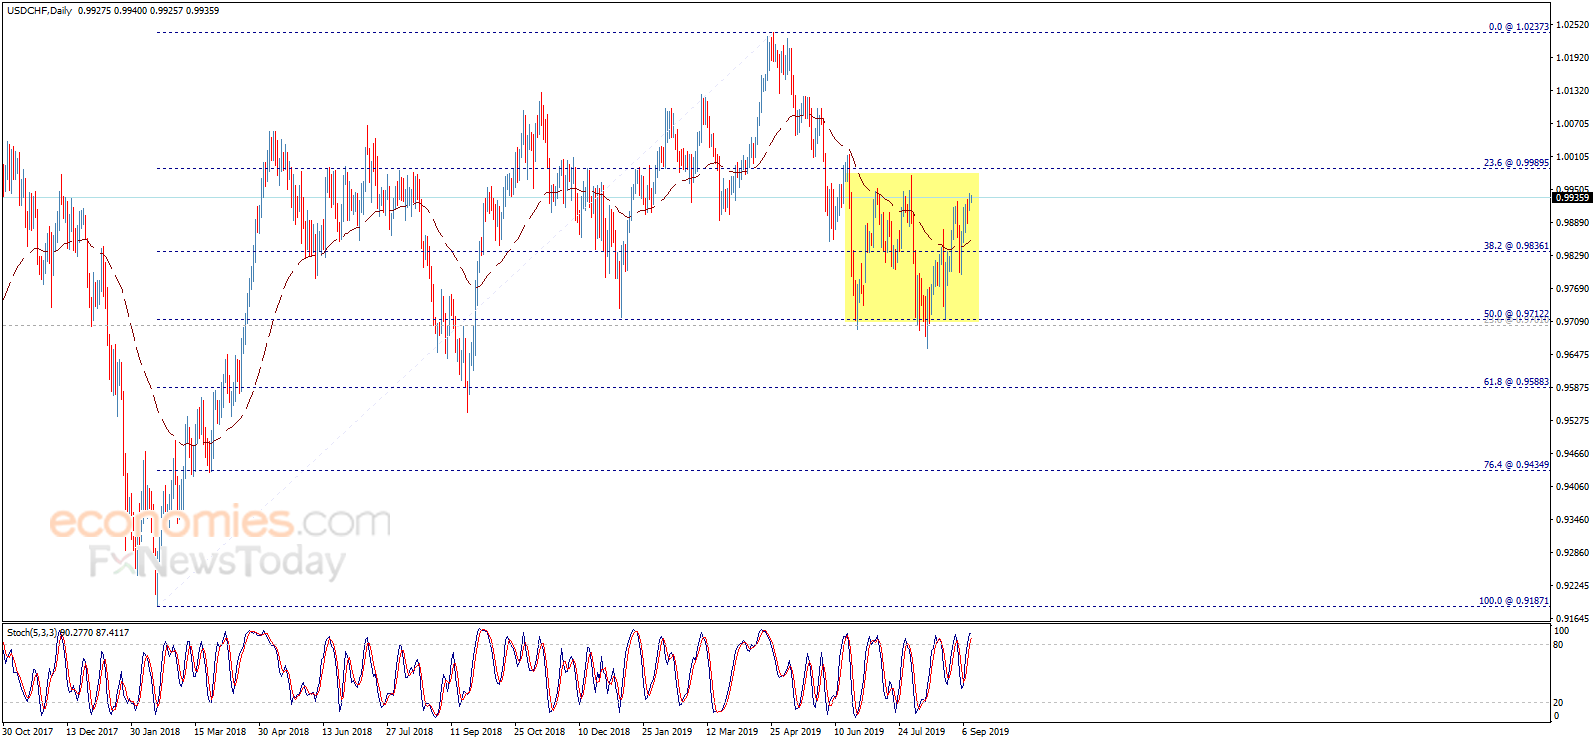Click the '6 Sep 2019' date label

coord(986,732)
